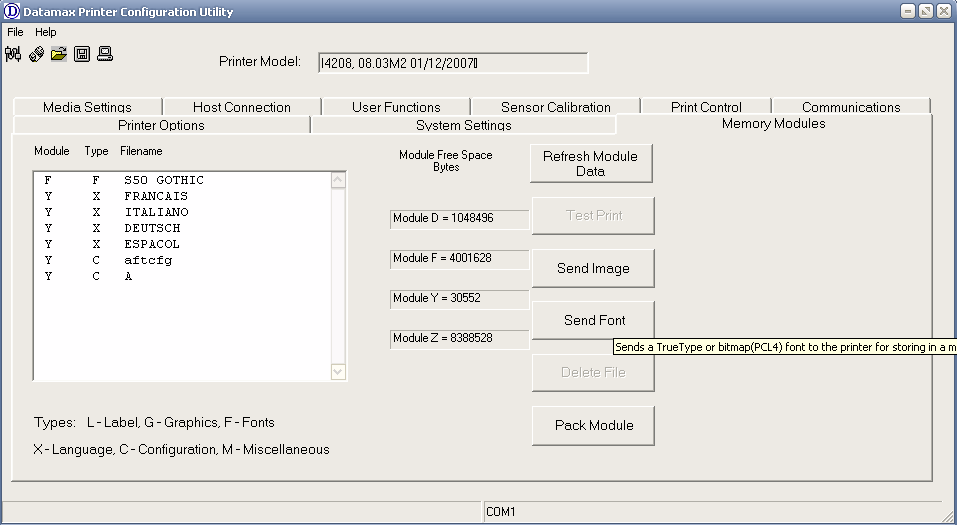957x525 pixels.
Task: Click the printer toolbar icon
Action: click(x=36, y=54)
